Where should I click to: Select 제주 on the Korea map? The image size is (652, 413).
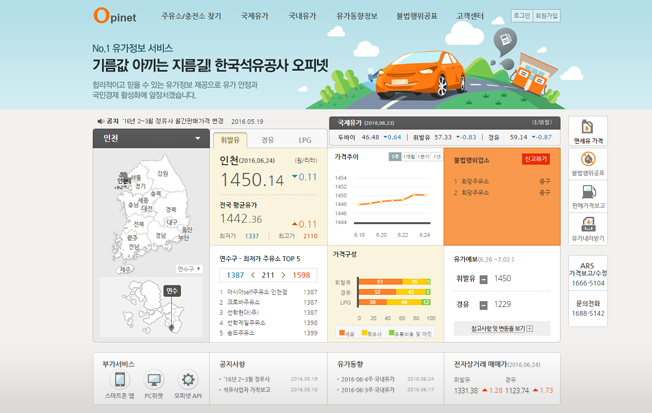click(x=125, y=270)
